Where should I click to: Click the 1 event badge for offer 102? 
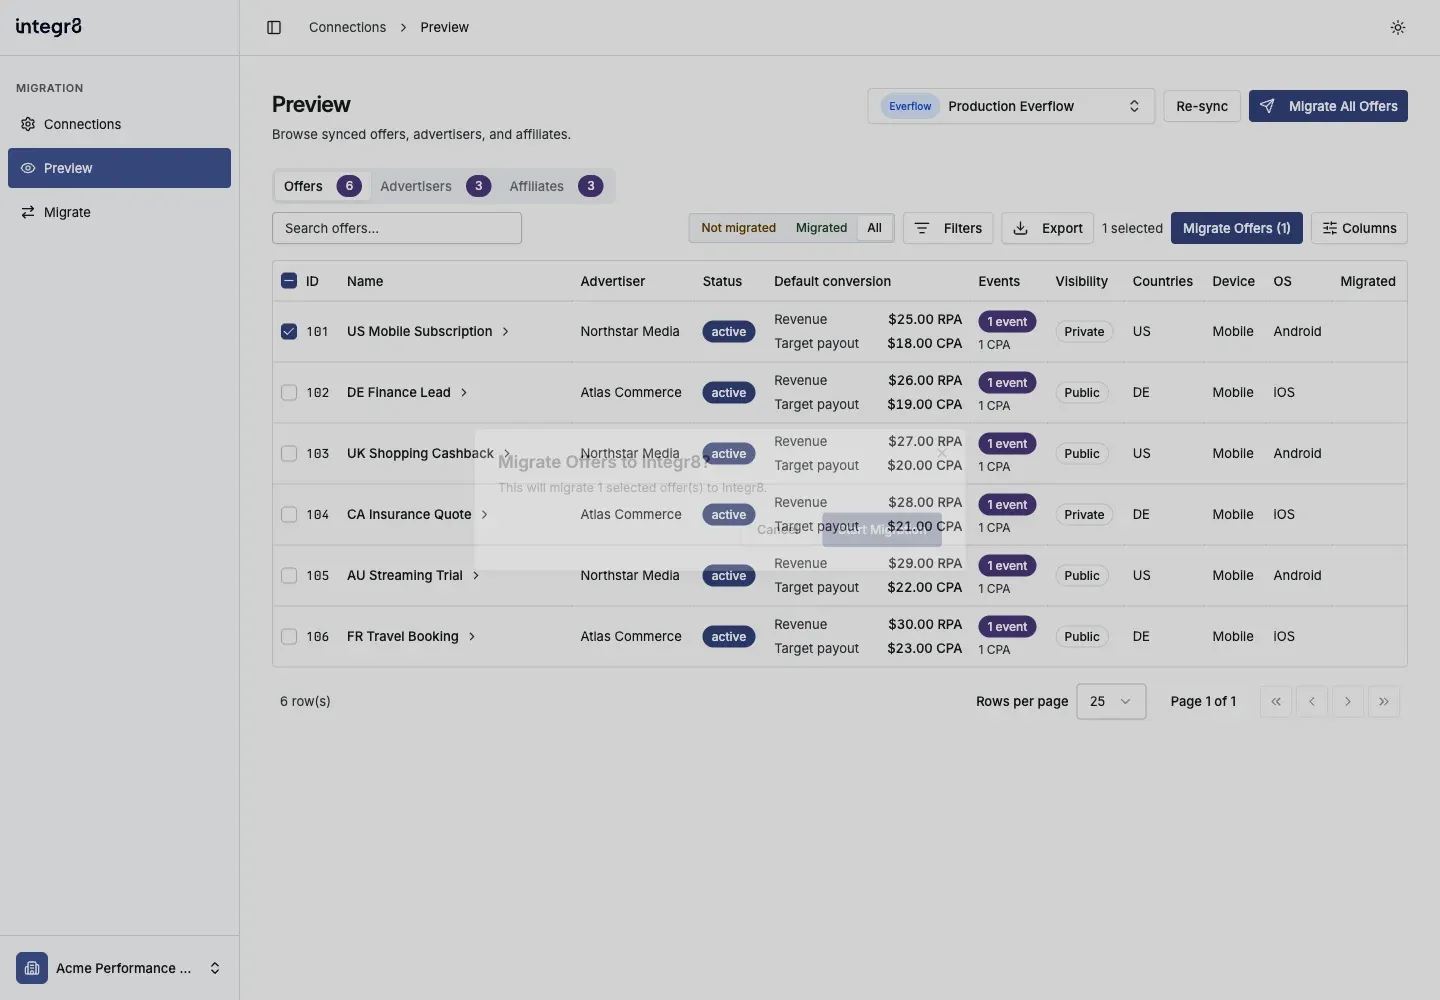(1007, 382)
